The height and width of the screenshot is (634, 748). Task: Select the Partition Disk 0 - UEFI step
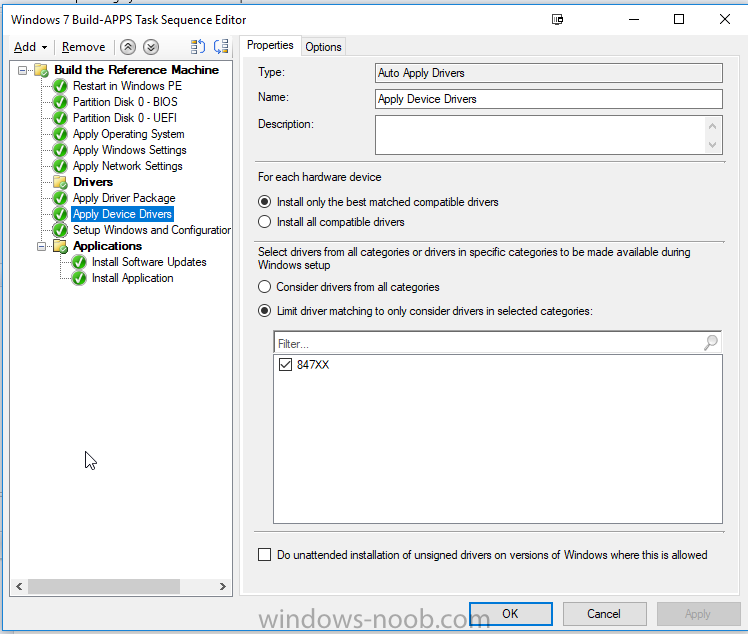click(x=125, y=118)
